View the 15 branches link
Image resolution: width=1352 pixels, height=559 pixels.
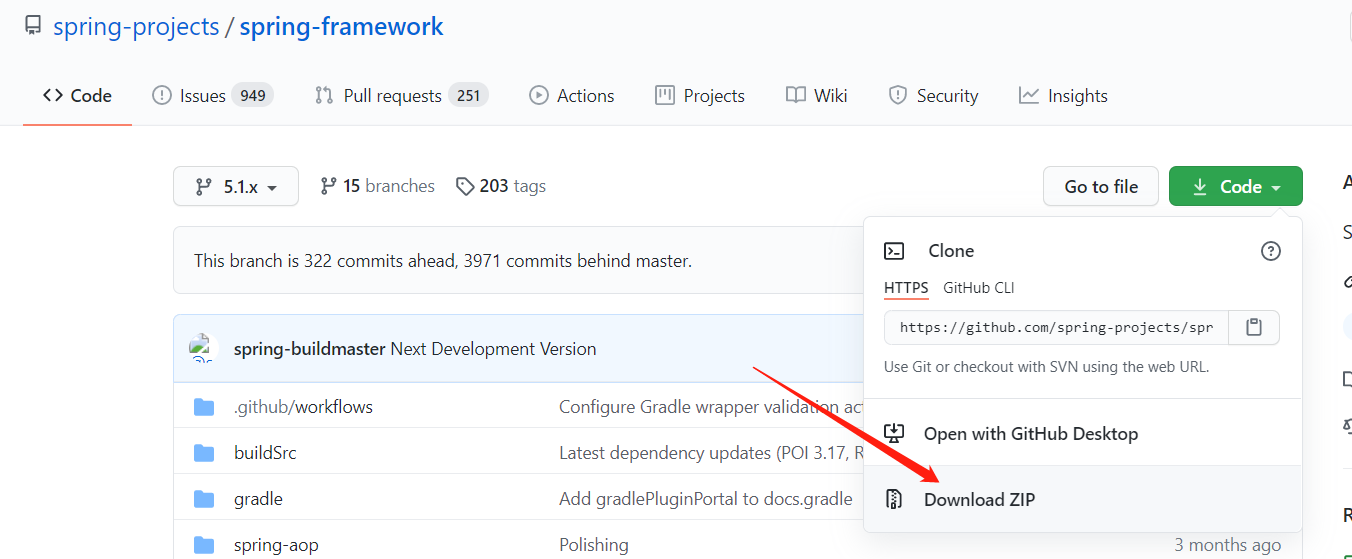pyautogui.click(x=377, y=186)
